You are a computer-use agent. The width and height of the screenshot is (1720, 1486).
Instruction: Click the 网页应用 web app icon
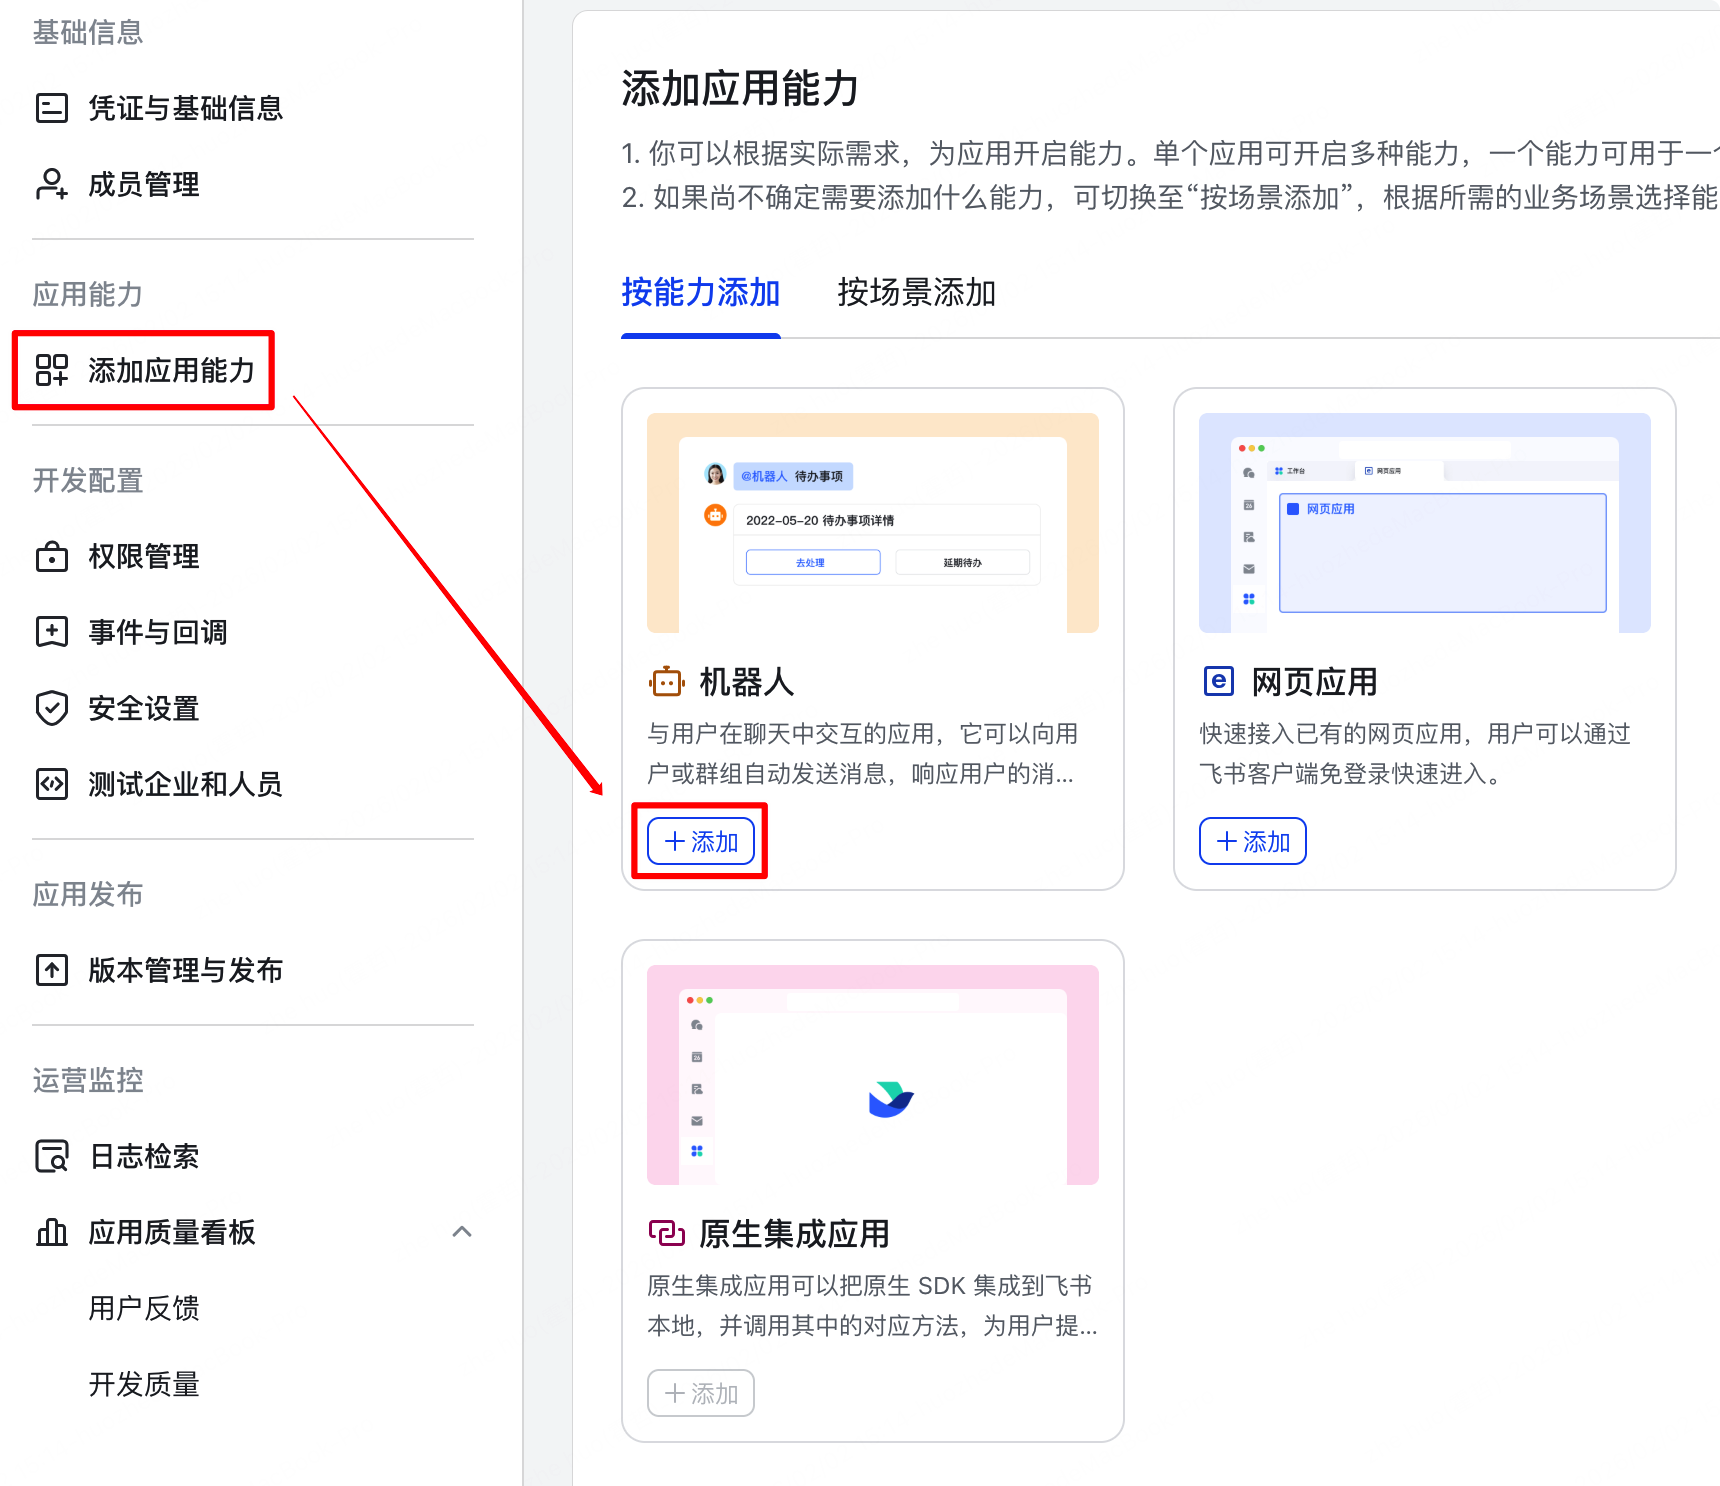click(1217, 681)
